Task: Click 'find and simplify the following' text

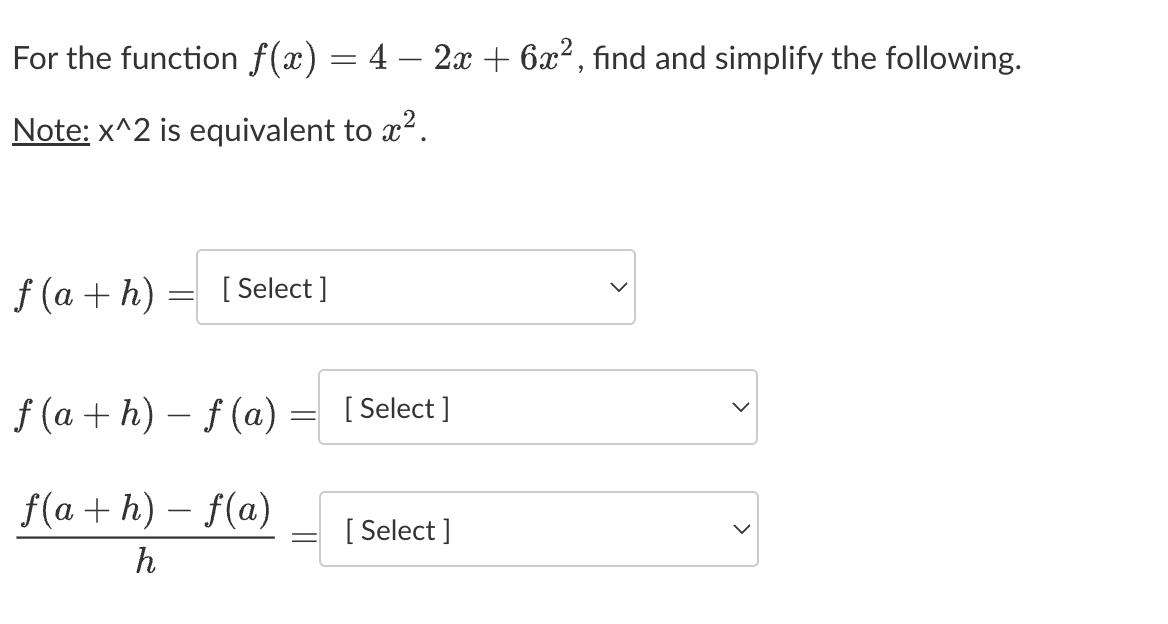Action: pos(807,58)
